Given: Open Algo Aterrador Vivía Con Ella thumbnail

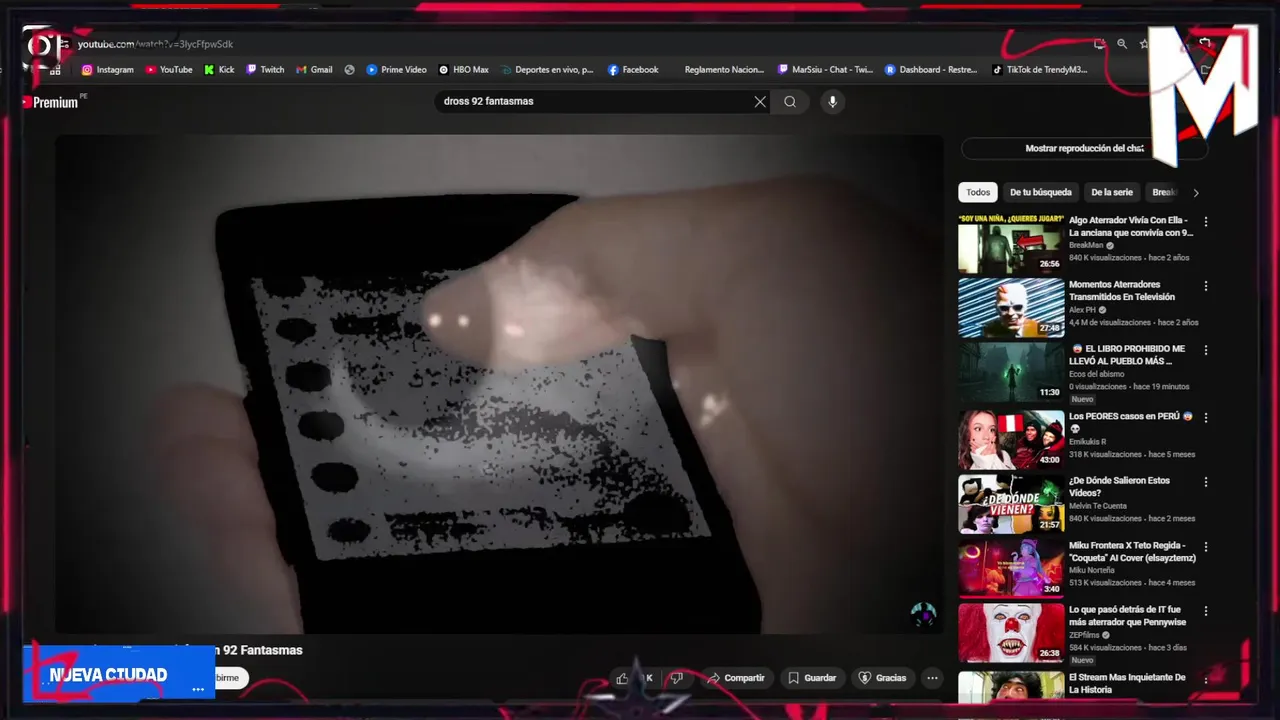Looking at the screenshot, I should coord(1011,243).
